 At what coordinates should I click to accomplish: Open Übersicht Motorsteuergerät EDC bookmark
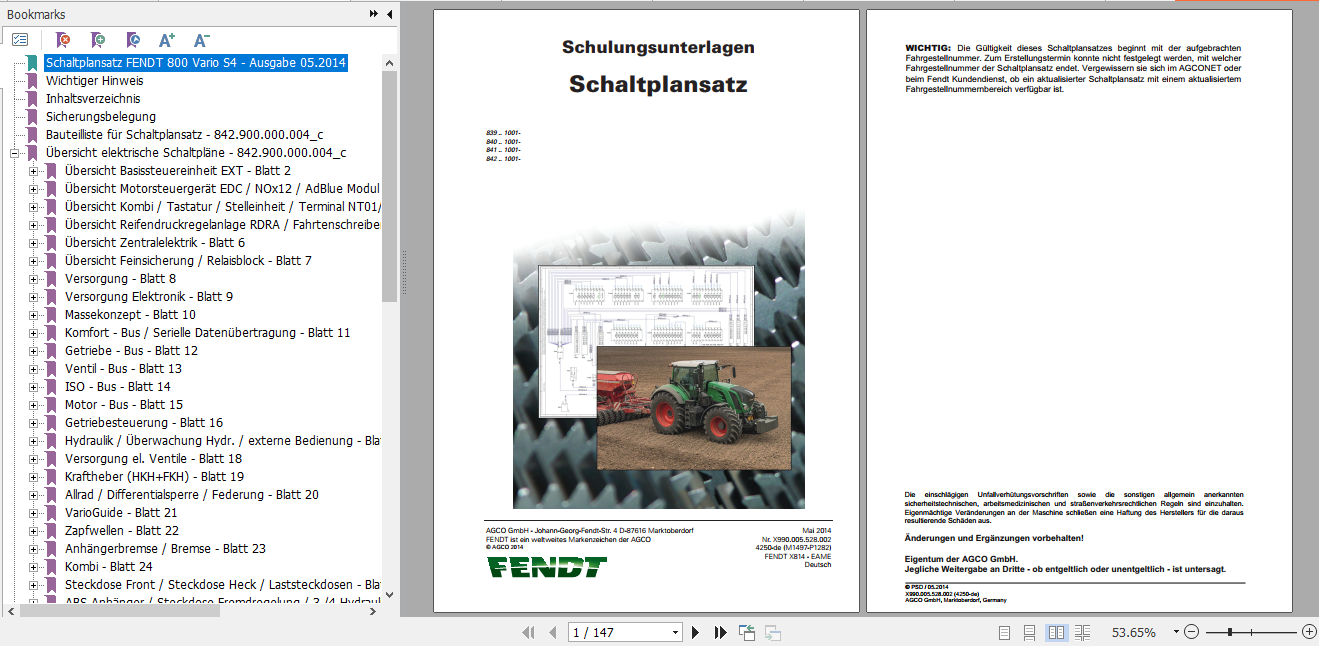coord(222,189)
